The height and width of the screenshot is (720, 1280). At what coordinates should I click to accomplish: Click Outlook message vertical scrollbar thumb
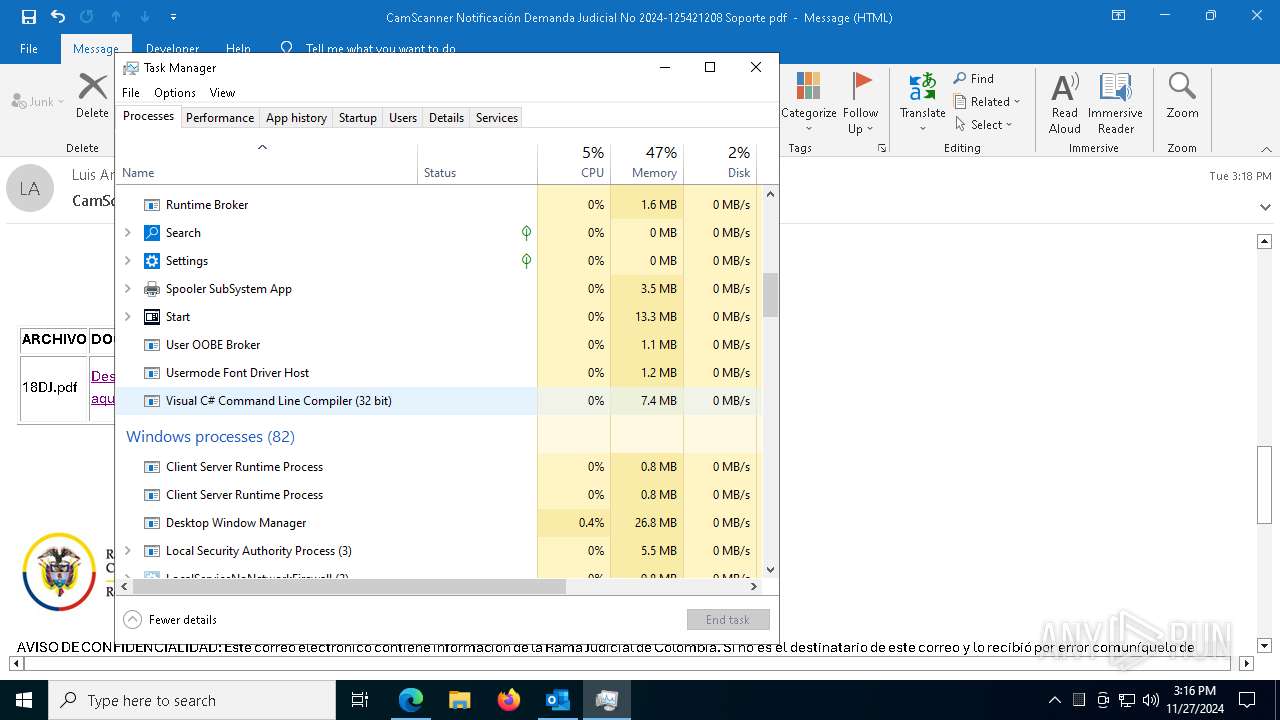[1264, 484]
